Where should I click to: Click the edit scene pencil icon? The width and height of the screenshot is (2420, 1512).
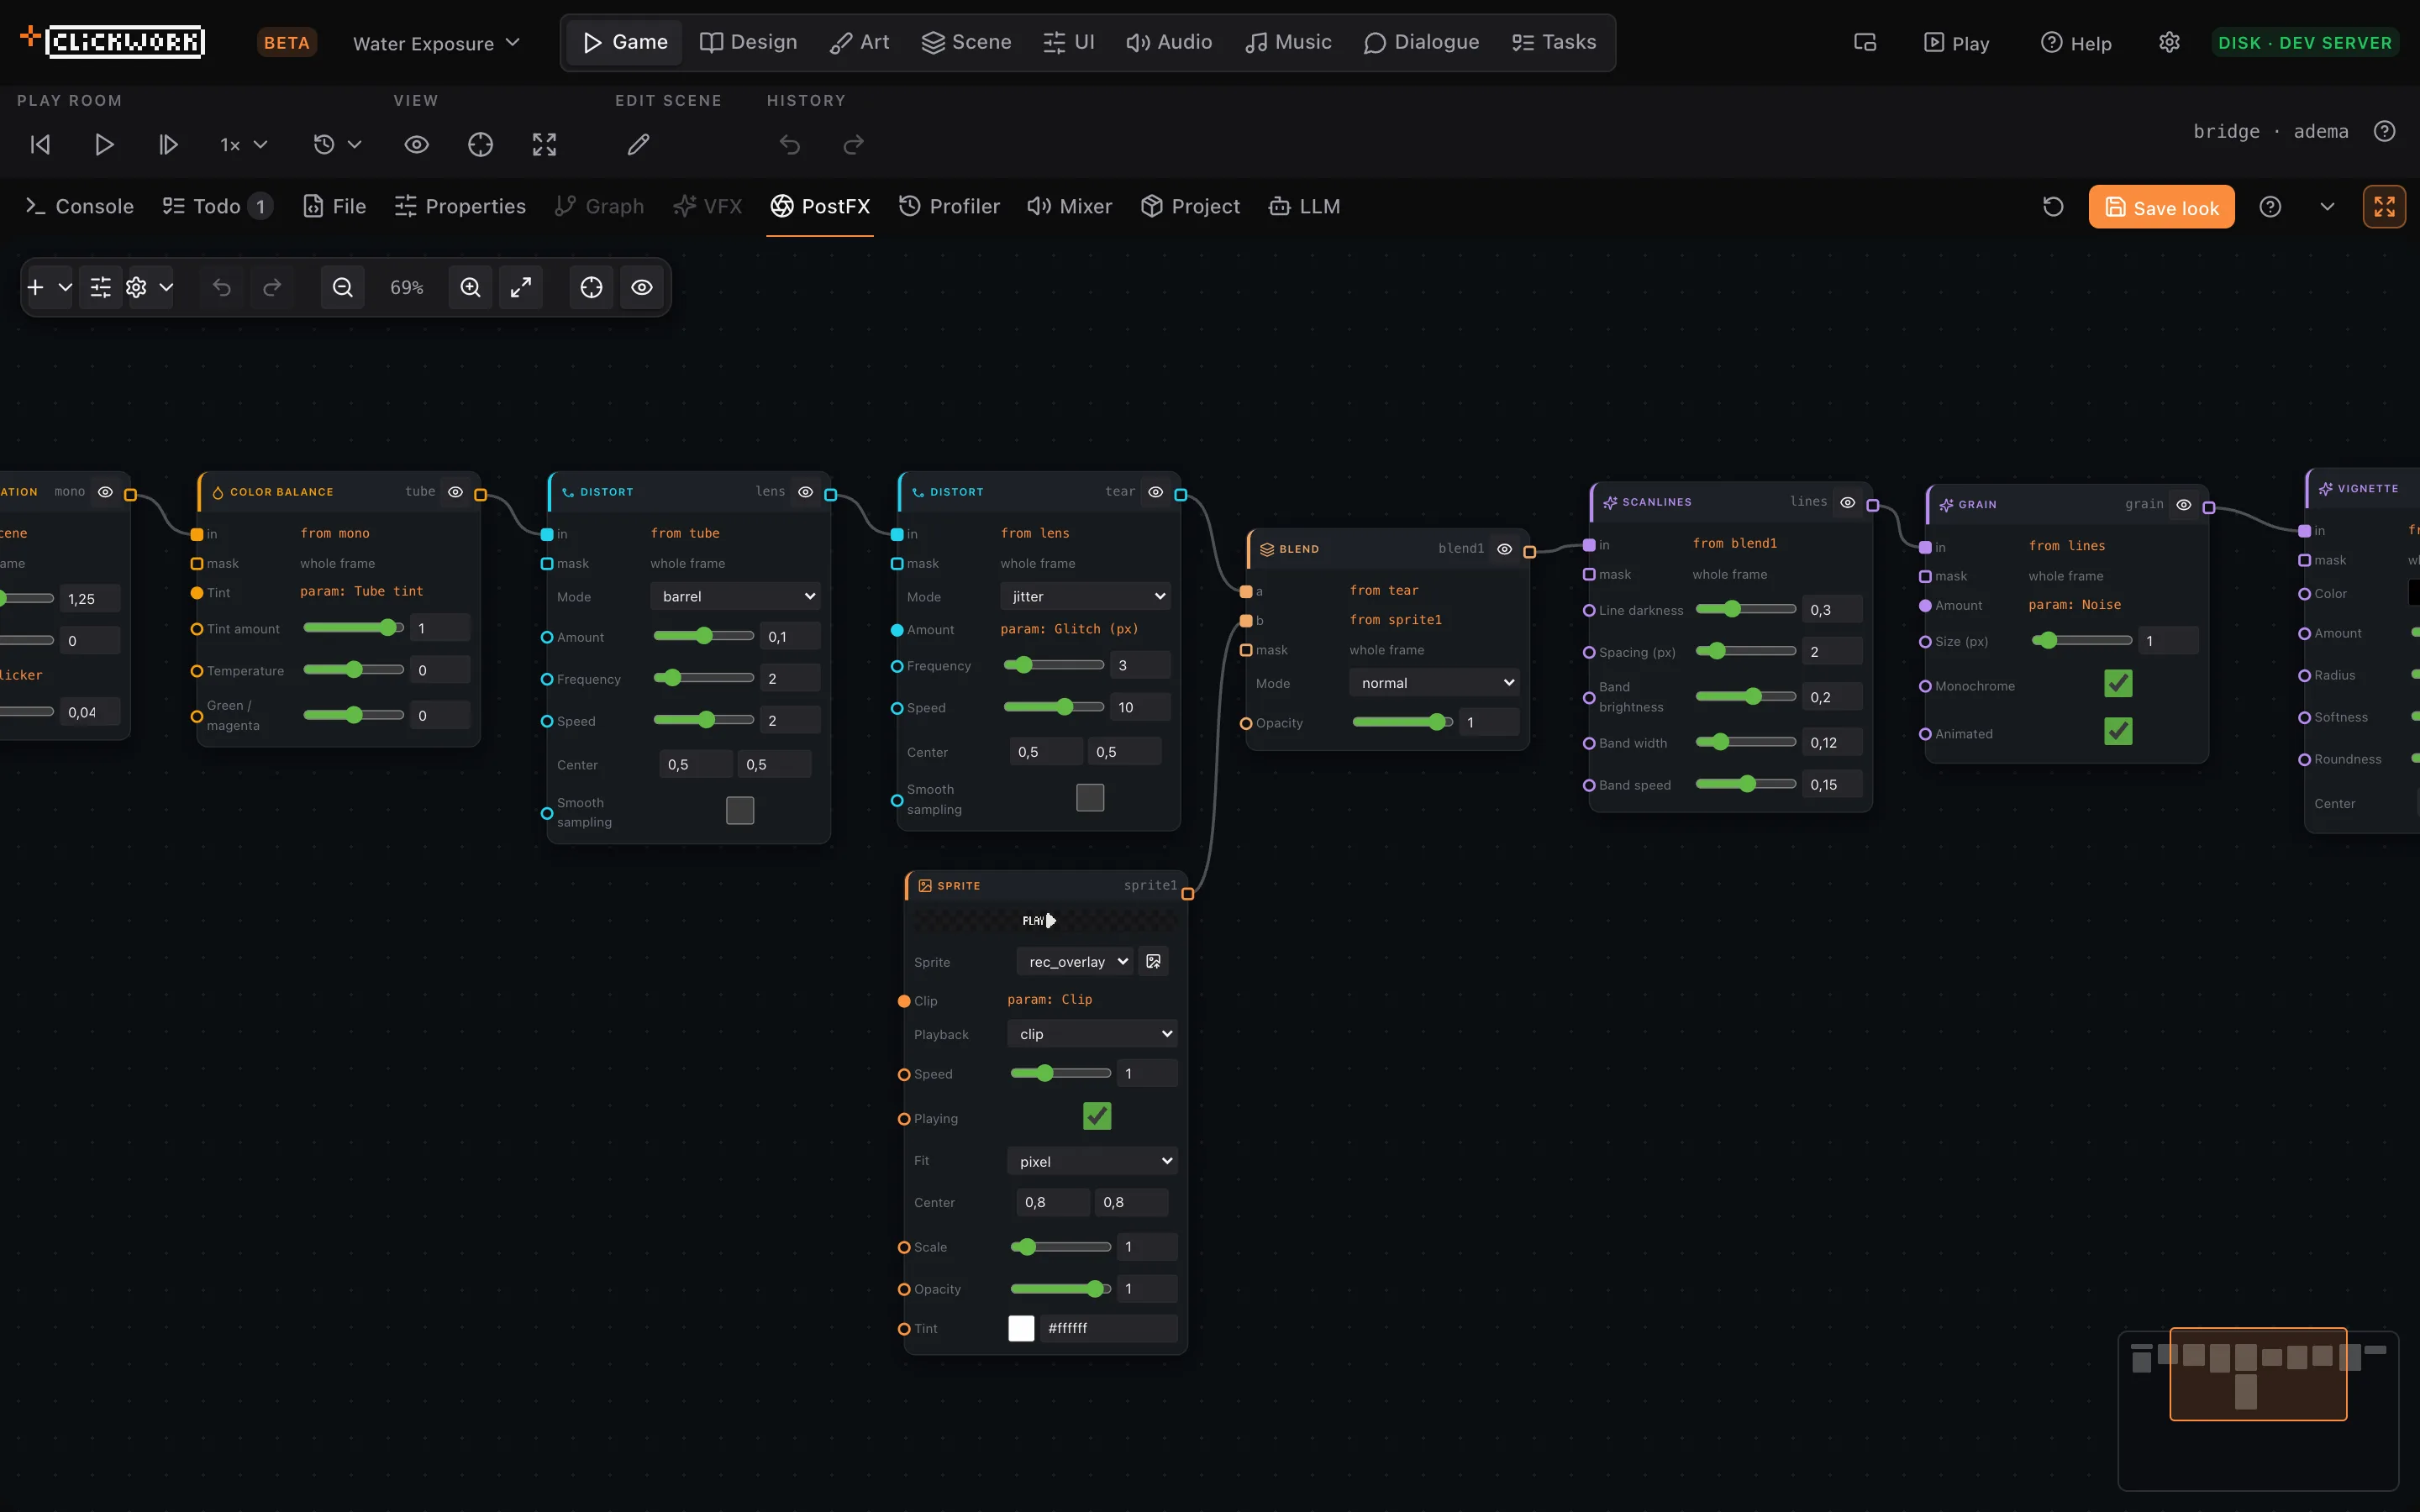point(638,145)
